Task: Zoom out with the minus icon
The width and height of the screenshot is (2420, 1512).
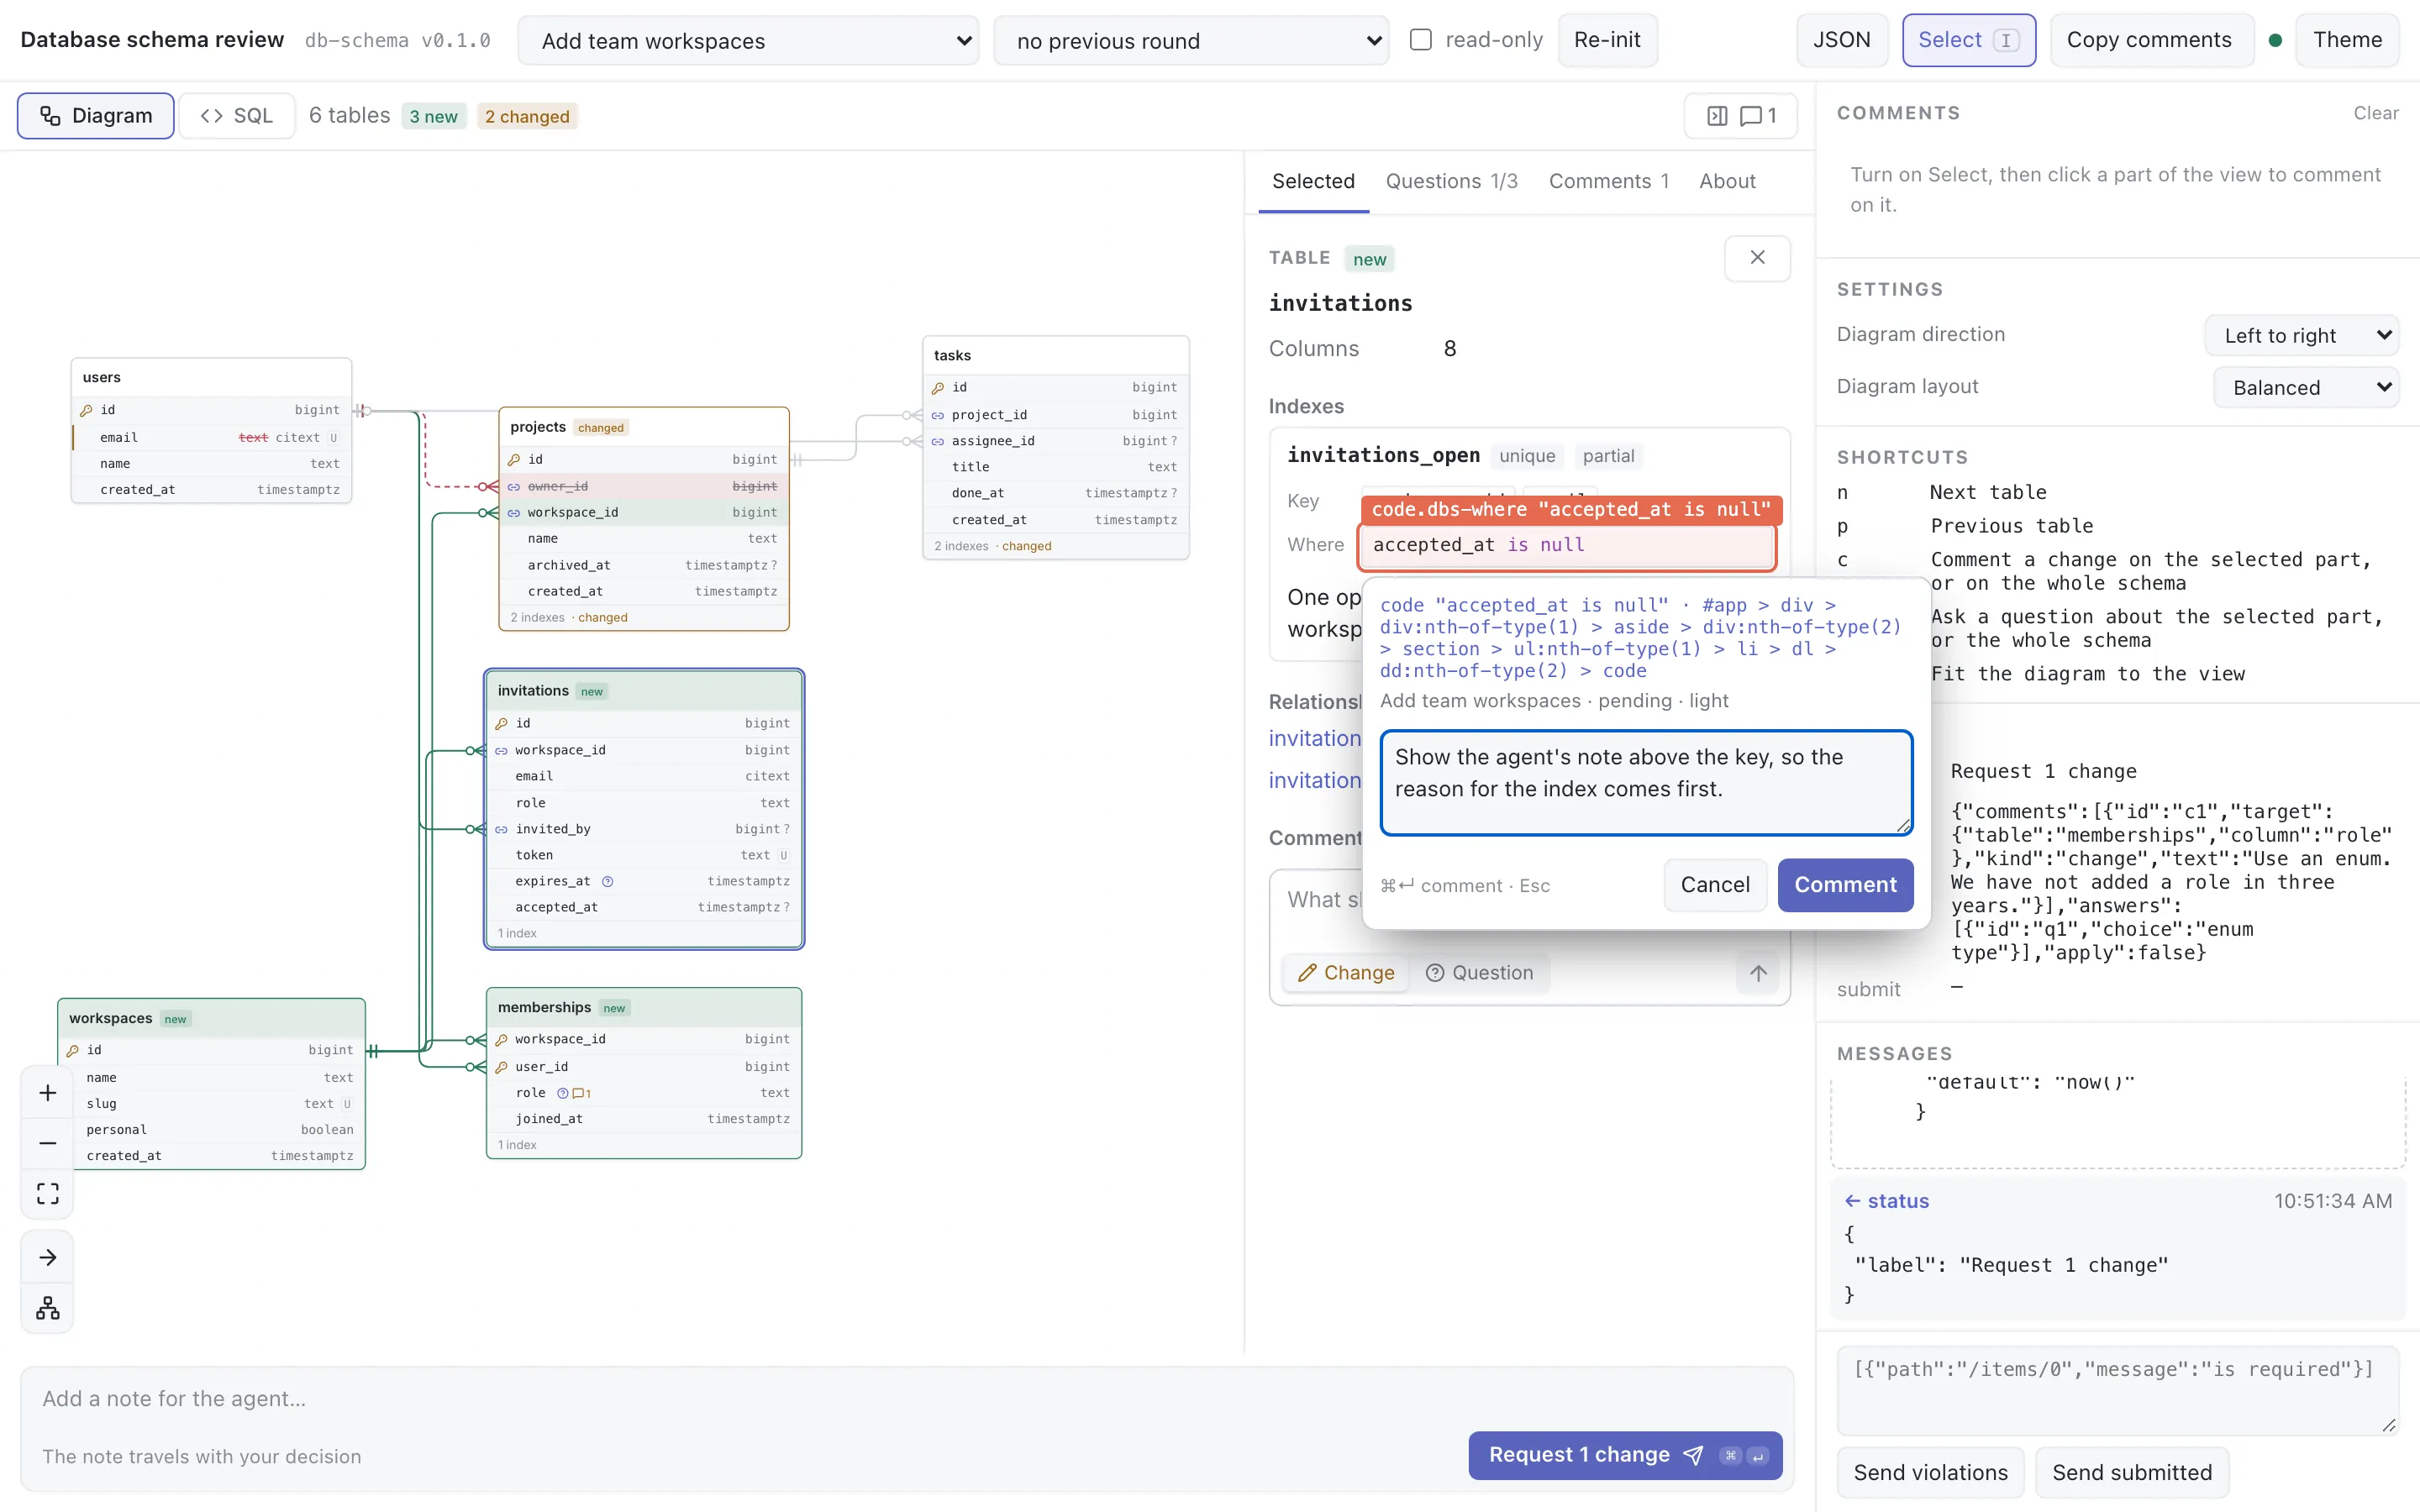Action: (x=47, y=1143)
